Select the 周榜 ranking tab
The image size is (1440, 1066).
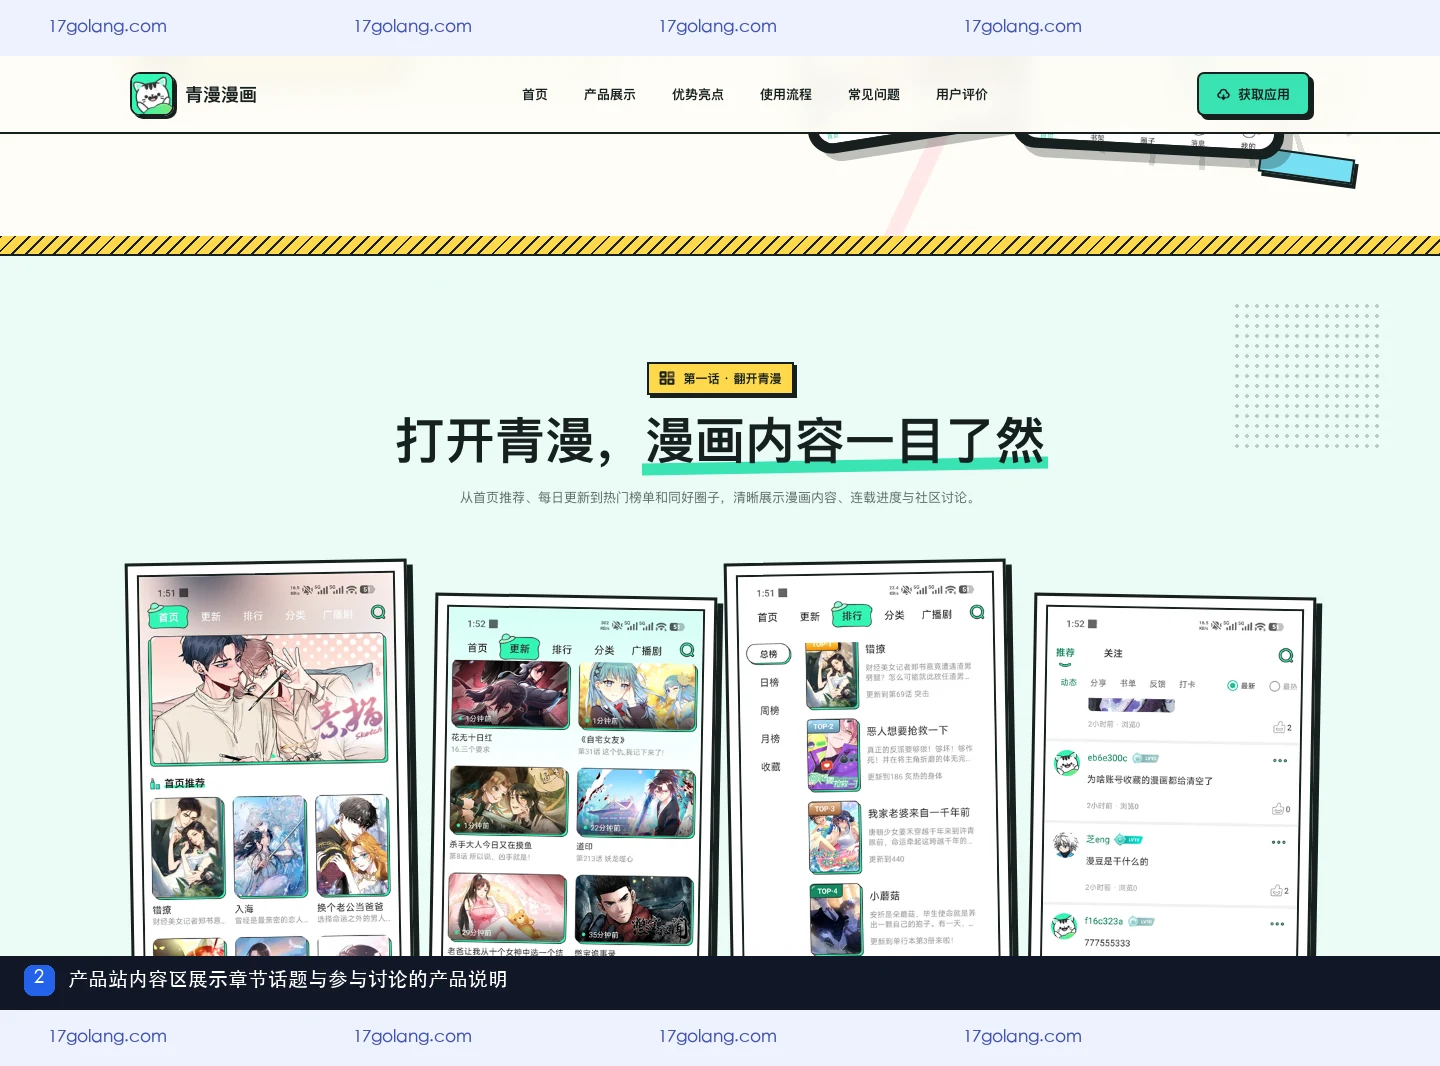pos(769,711)
